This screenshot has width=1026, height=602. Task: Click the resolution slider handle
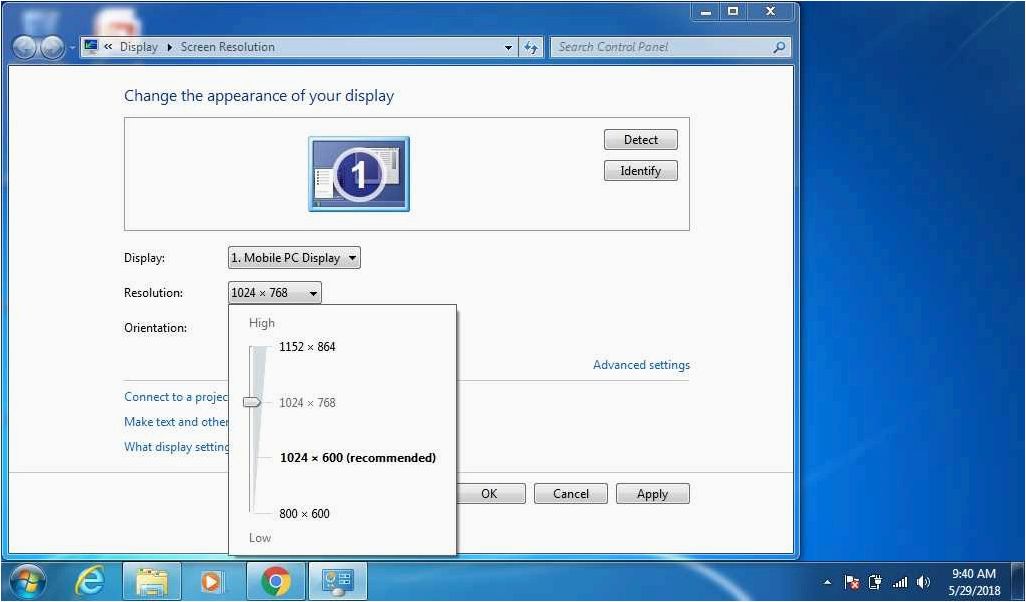coord(252,402)
